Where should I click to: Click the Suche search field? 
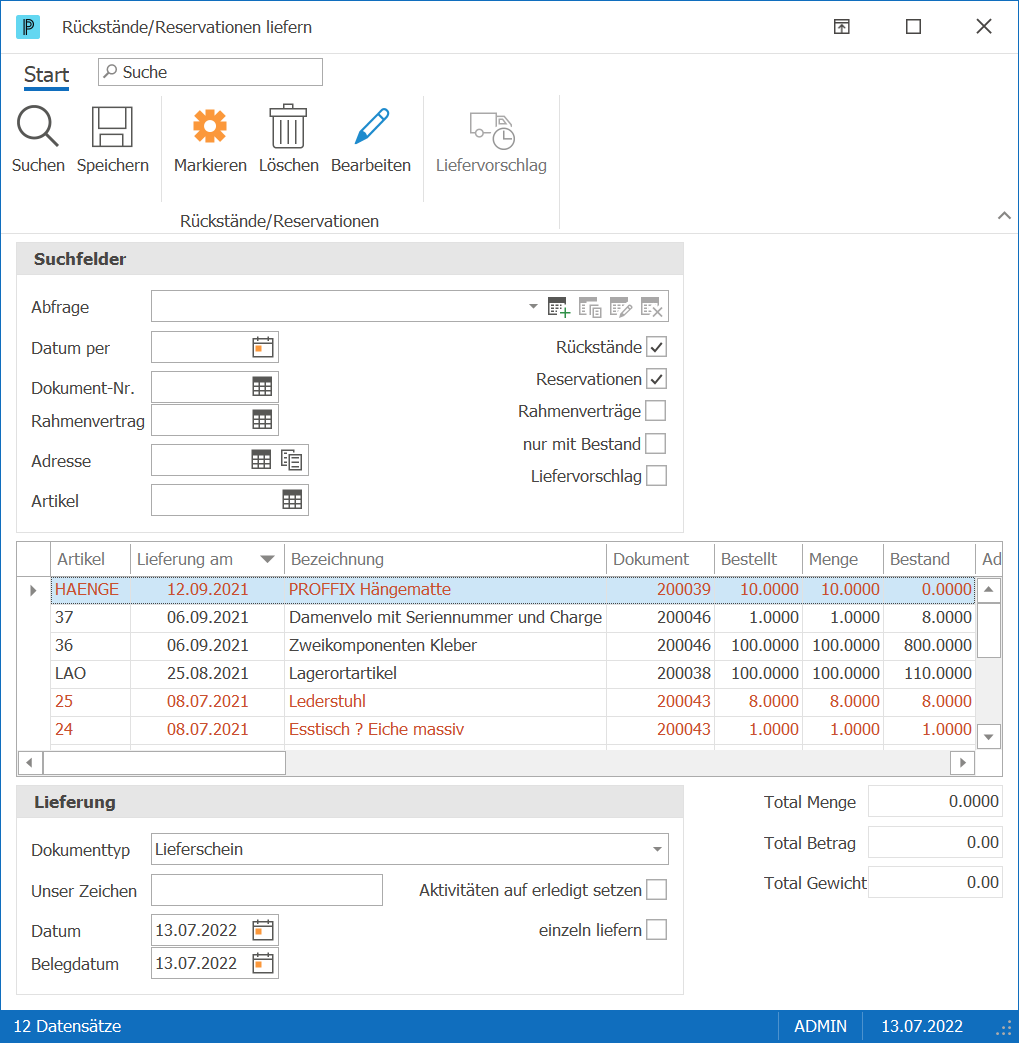coord(210,72)
